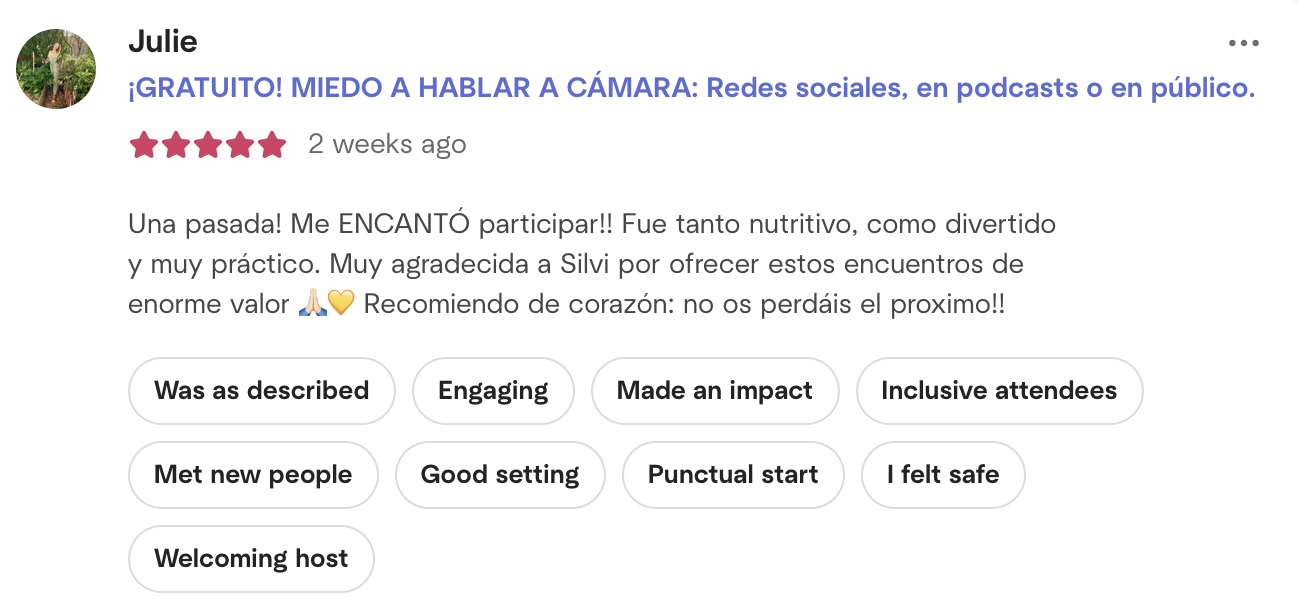Viewport: 1298px width, 616px height.
Task: Click the "Met new people" tag
Action: (253, 474)
